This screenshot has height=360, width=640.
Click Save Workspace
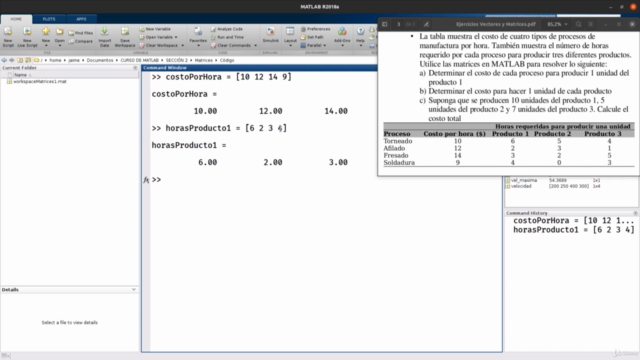point(125,37)
